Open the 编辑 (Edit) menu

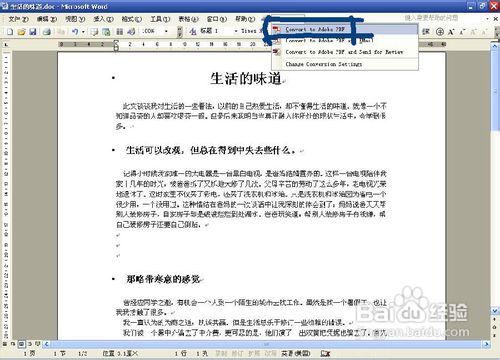click(47, 19)
